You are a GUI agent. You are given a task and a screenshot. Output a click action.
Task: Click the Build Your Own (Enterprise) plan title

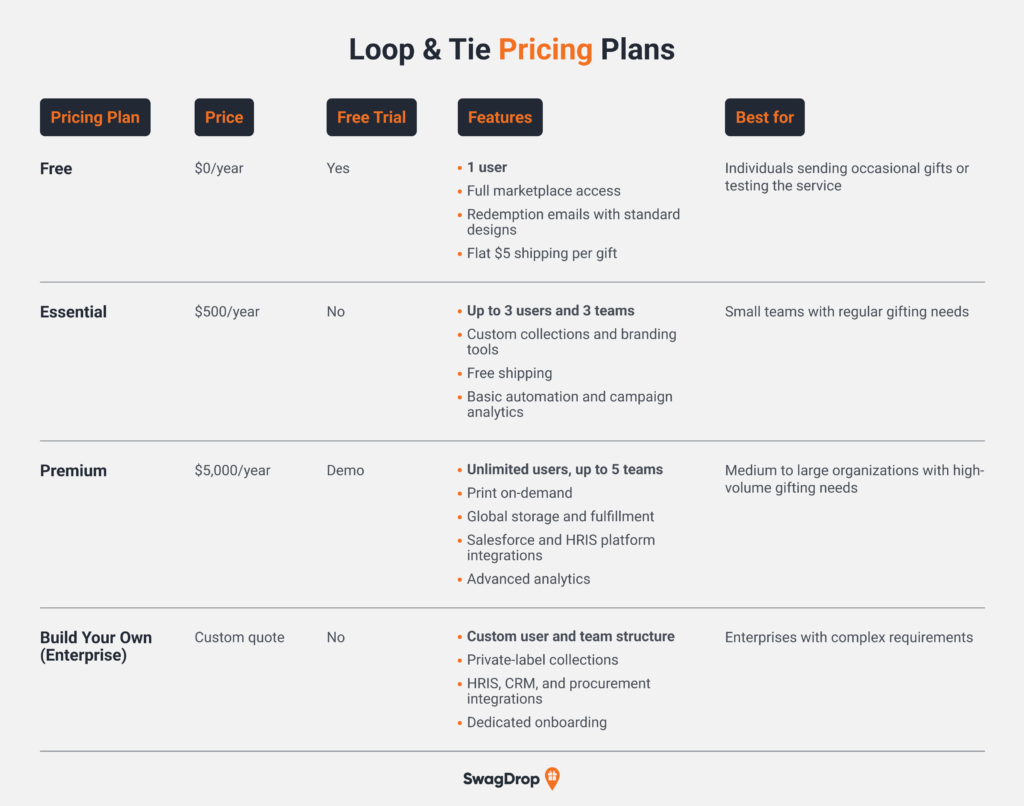[96, 646]
